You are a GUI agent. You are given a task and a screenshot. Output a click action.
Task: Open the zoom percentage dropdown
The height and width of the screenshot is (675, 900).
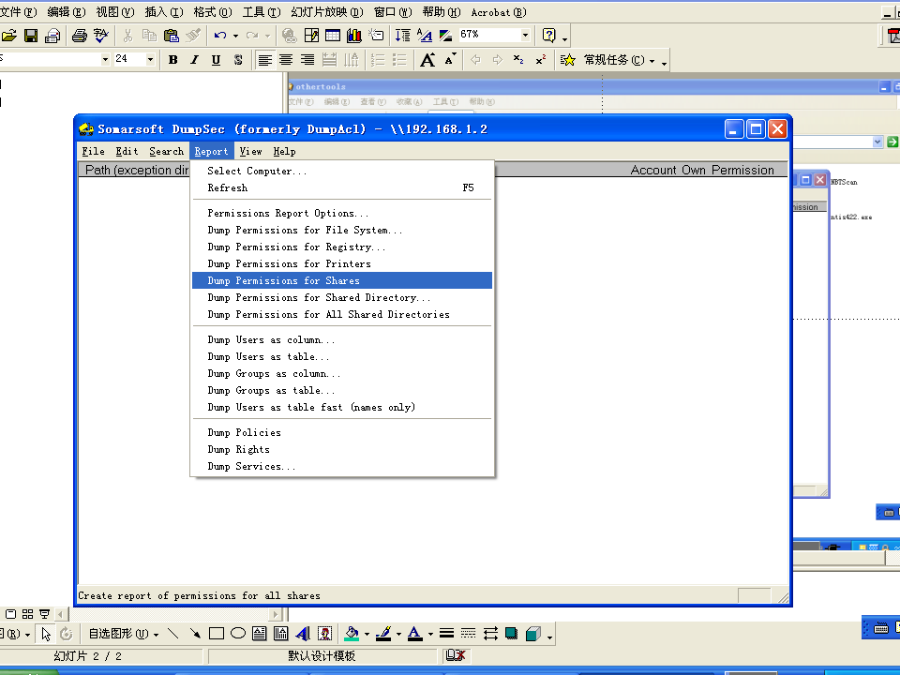(525, 35)
